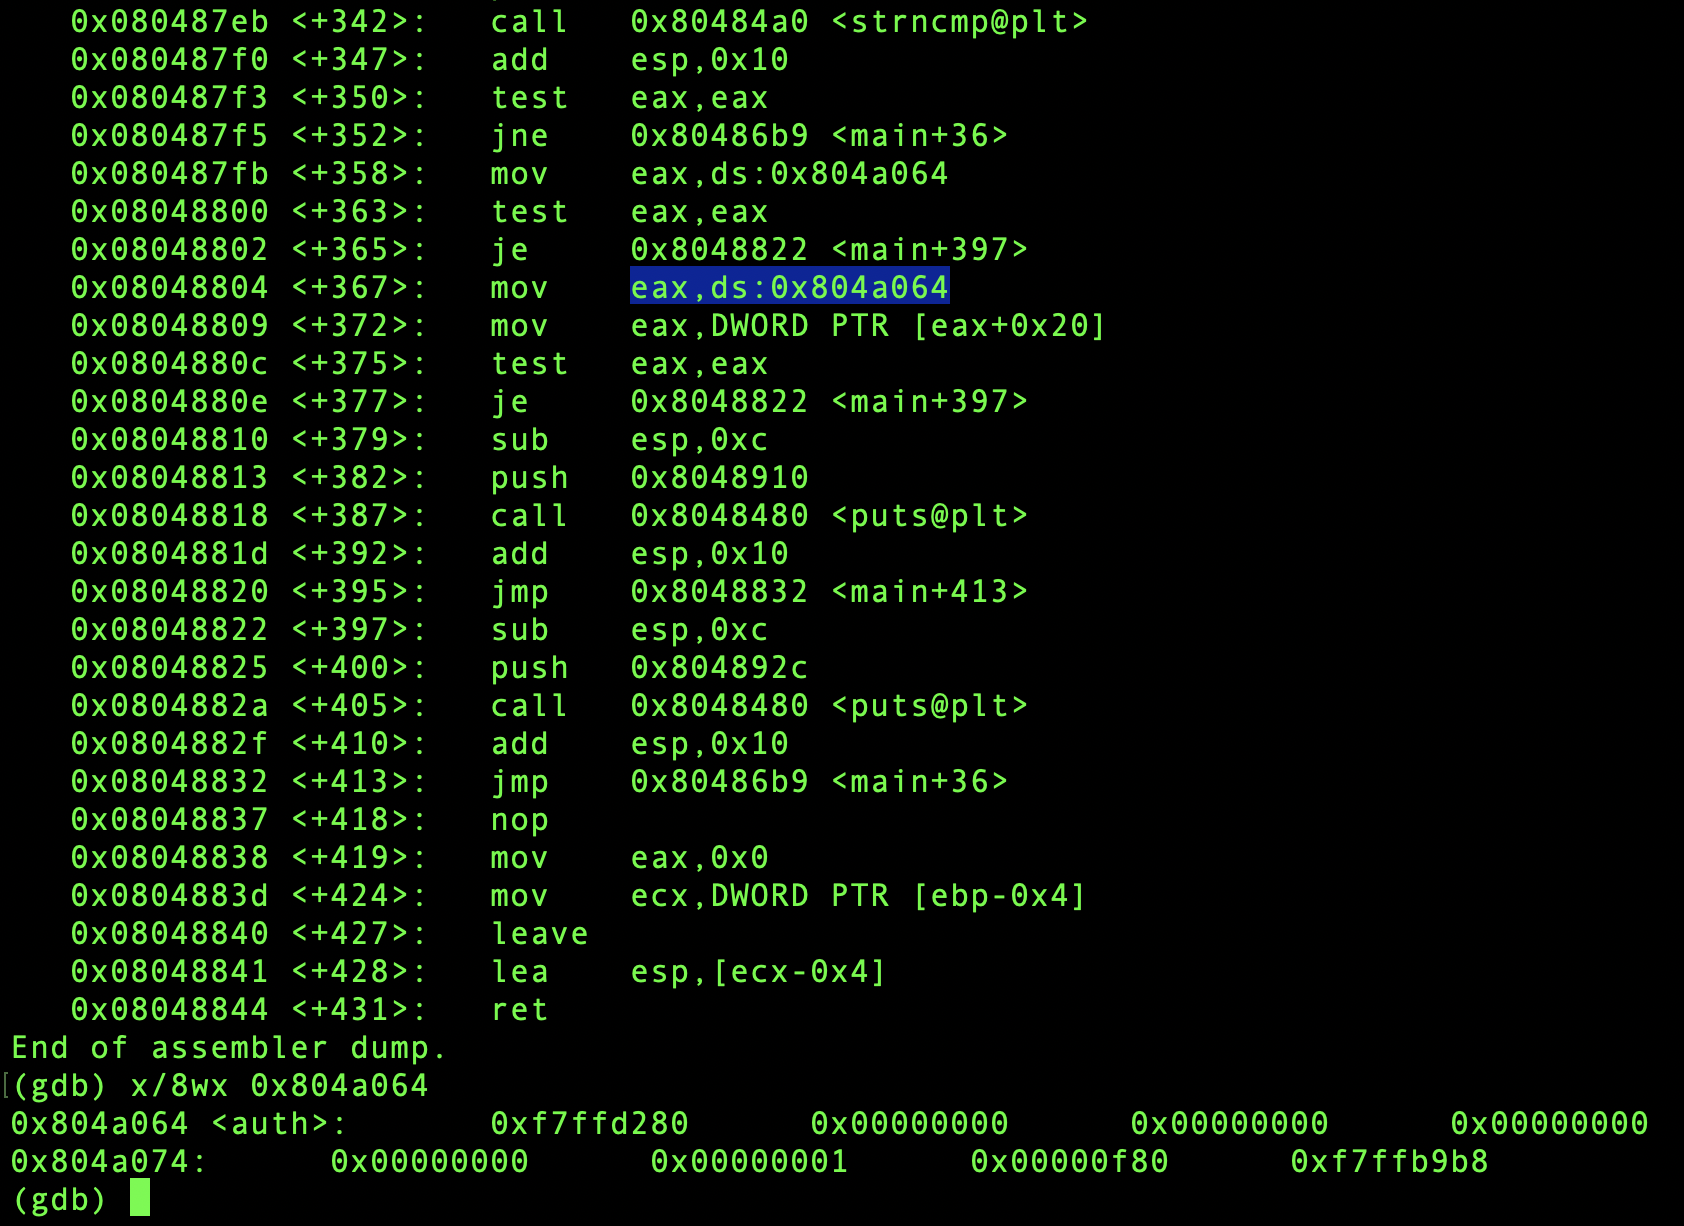Screen dimensions: 1684x1226
Task: Click the second puts@plt call at main+405
Action: 829,706
